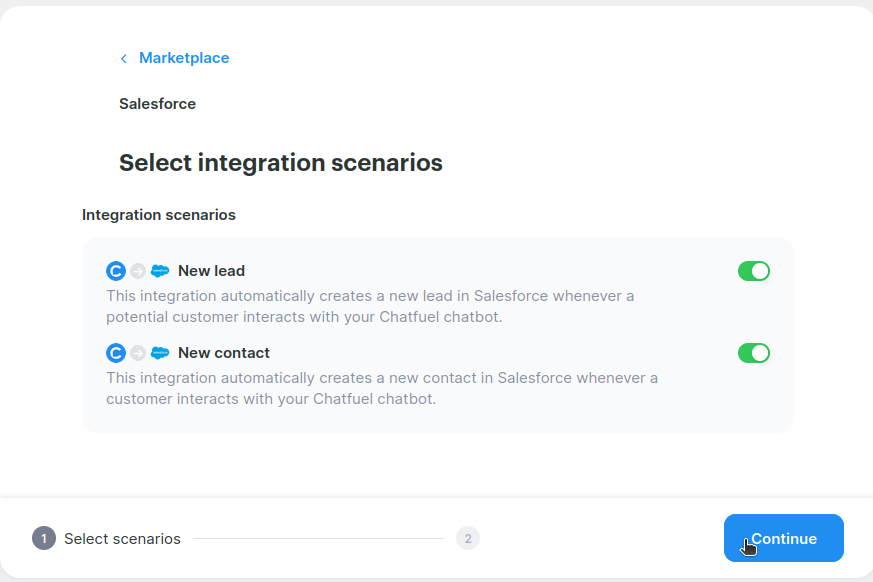Click the New contact description text
Image resolution: width=873 pixels, height=582 pixels.
coord(382,388)
